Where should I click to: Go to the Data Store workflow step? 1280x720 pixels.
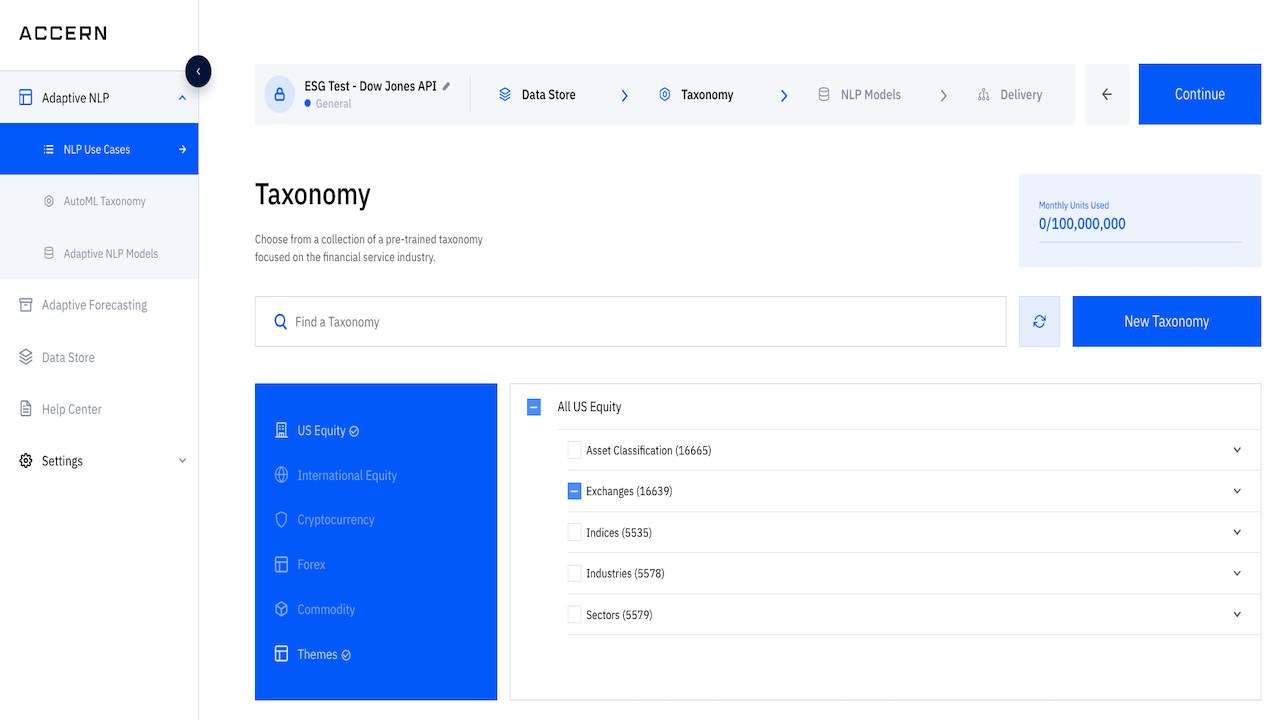tap(548, 95)
